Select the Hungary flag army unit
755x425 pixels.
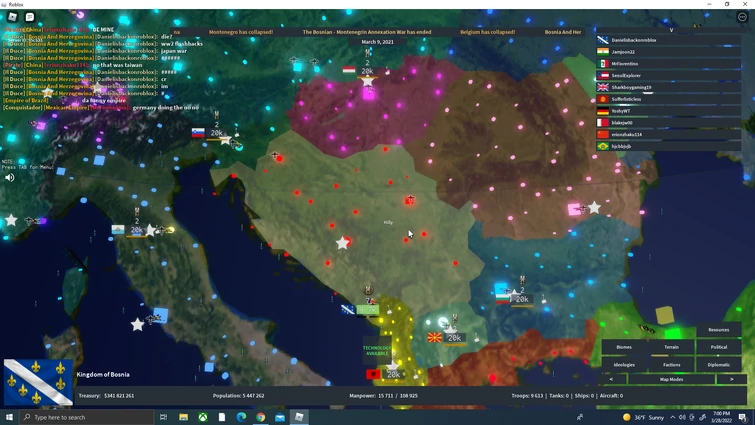pos(367,71)
